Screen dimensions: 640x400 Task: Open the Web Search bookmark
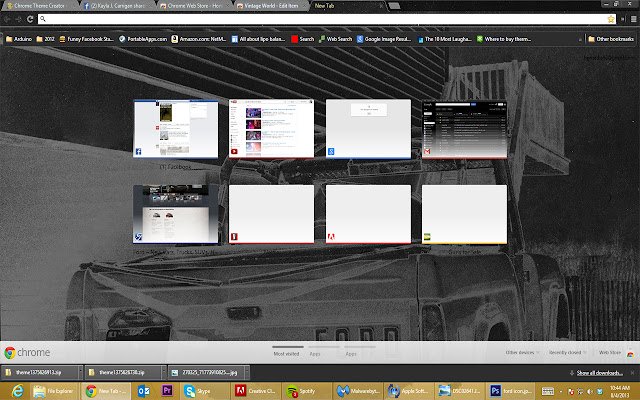(x=335, y=39)
